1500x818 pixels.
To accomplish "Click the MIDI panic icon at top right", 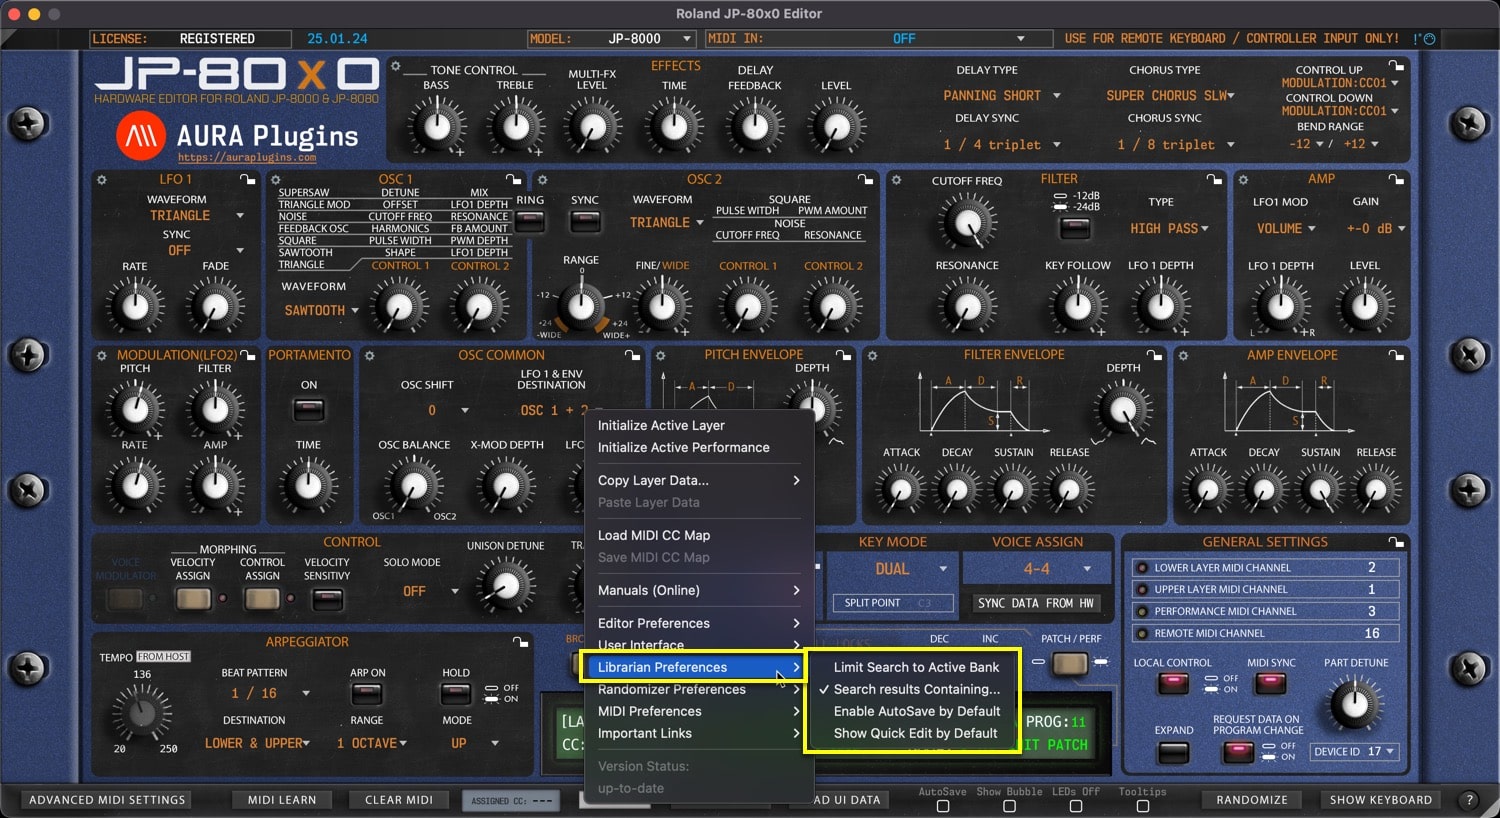I will 1425,39.
